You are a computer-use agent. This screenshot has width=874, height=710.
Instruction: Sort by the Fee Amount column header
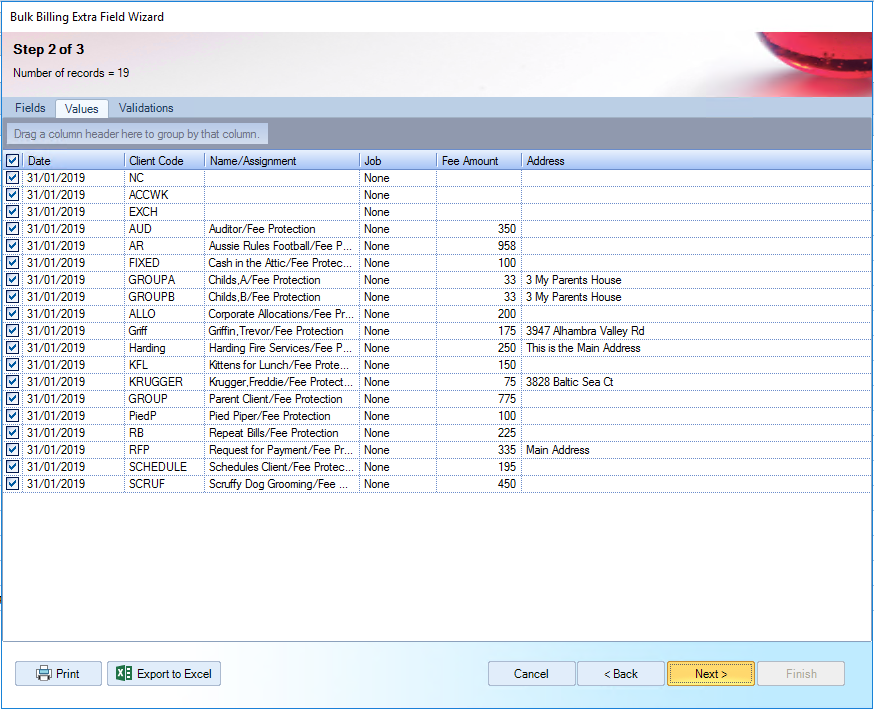(479, 161)
